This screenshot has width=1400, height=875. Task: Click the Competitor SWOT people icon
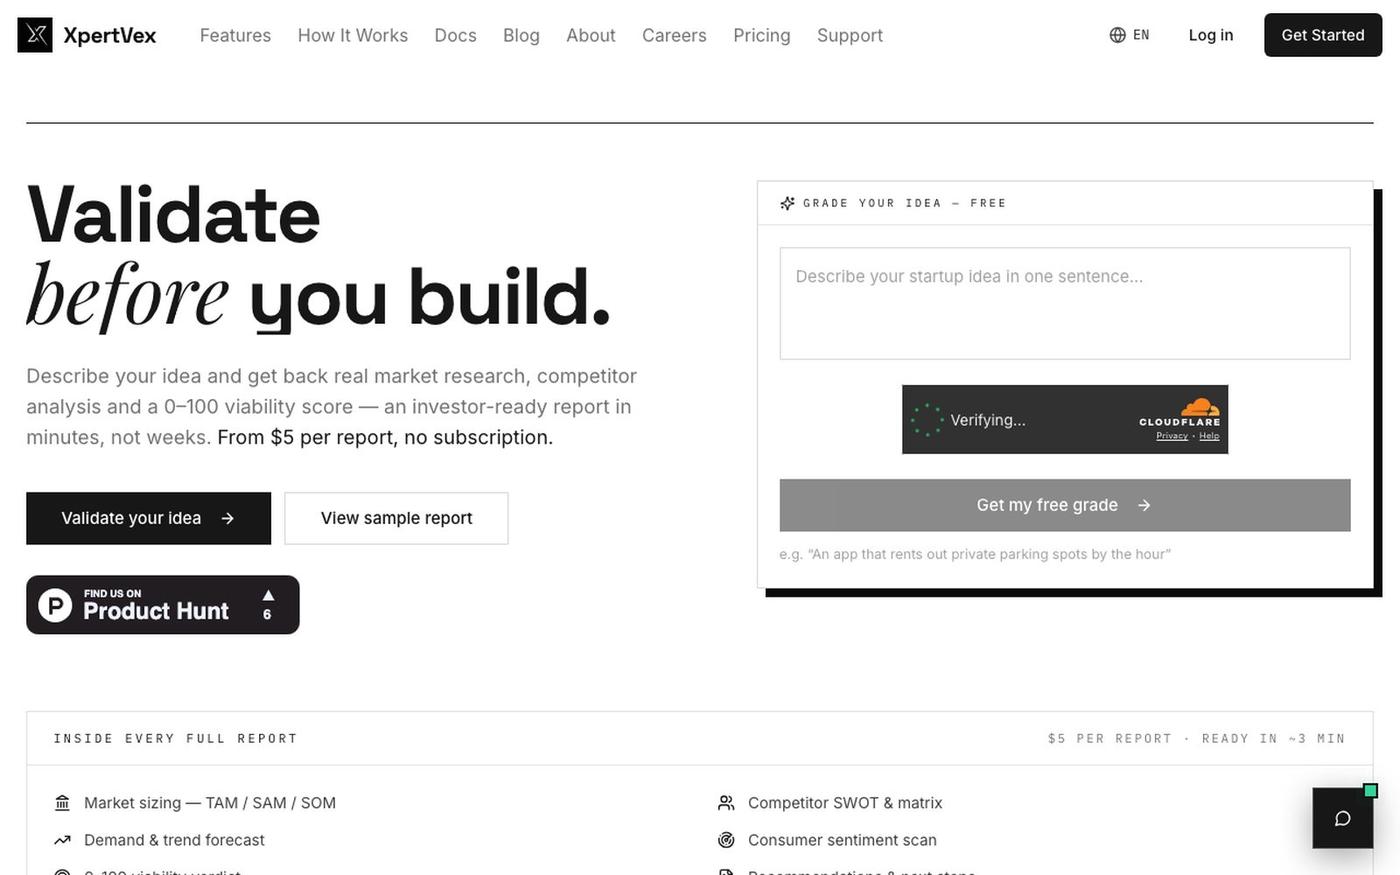pos(726,803)
